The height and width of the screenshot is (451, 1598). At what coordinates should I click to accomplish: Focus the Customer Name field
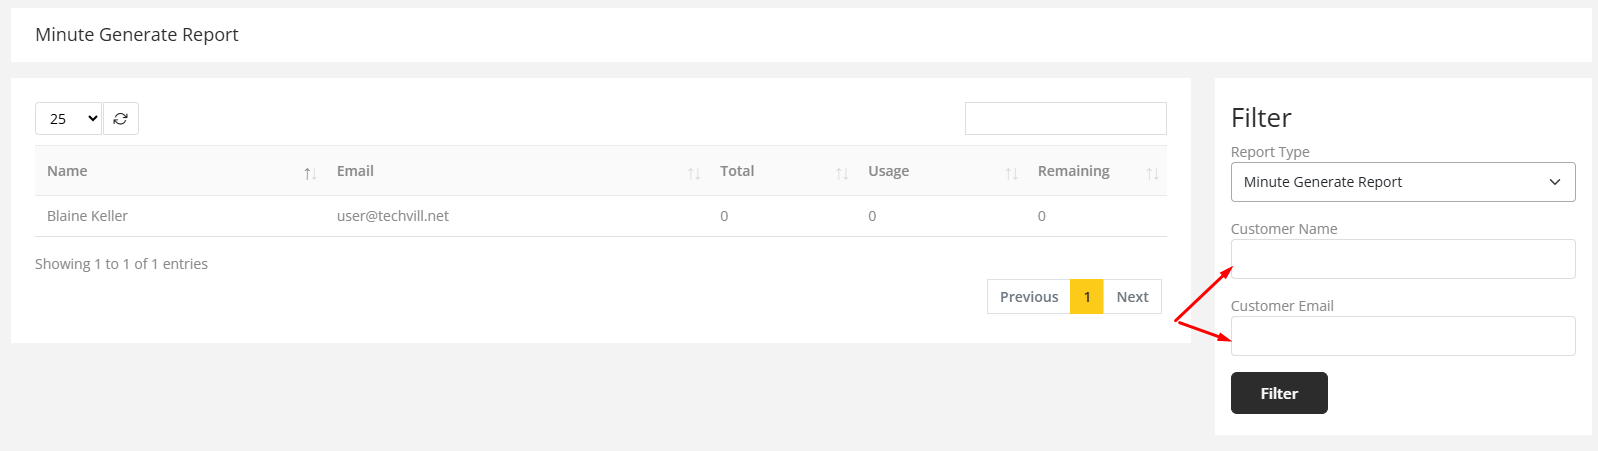1402,259
